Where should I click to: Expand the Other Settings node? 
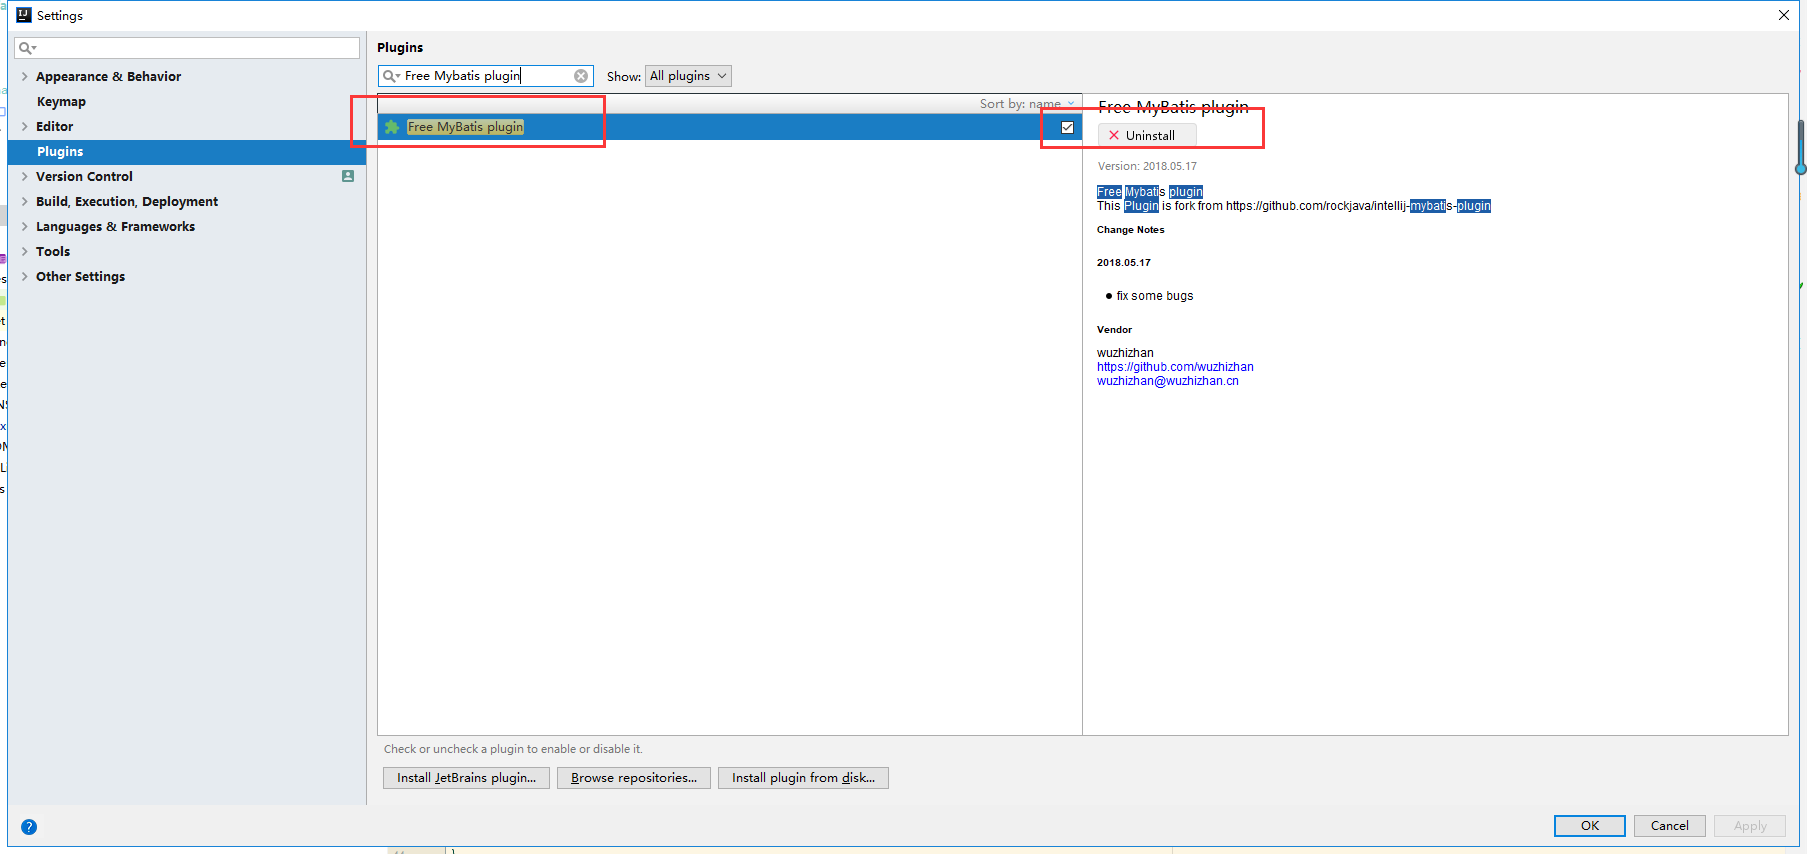tap(25, 276)
